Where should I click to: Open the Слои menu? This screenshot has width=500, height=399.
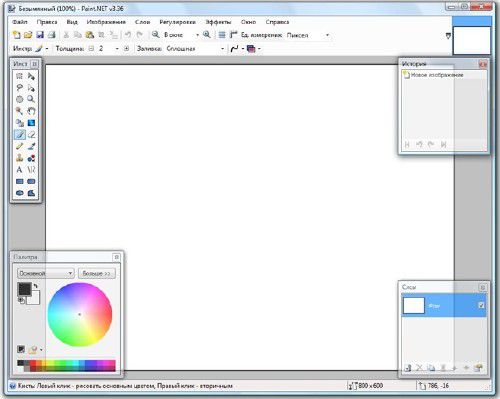[142, 22]
